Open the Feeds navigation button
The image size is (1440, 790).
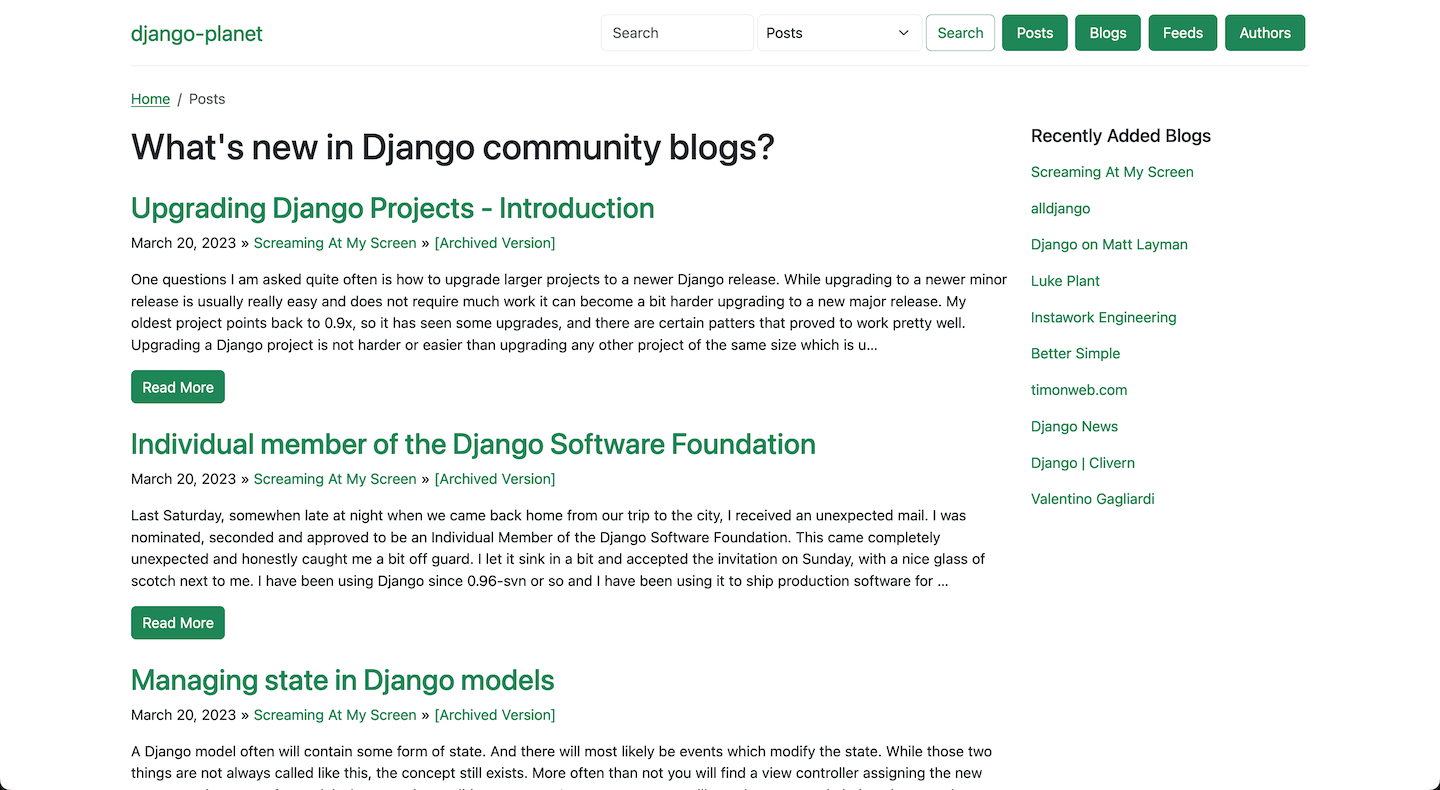(1182, 33)
